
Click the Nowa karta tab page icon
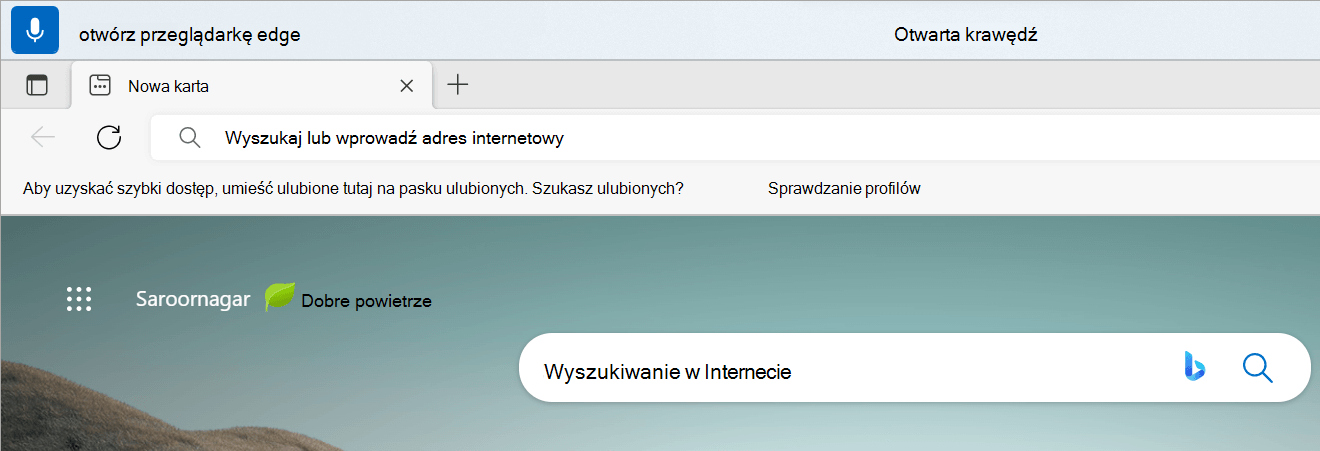click(99, 86)
